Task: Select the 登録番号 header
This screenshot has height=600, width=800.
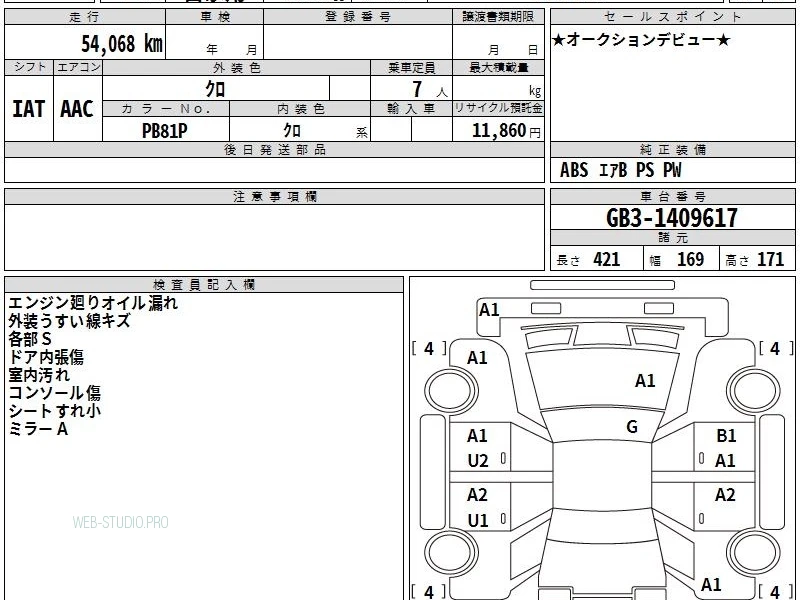Action: 358,17
